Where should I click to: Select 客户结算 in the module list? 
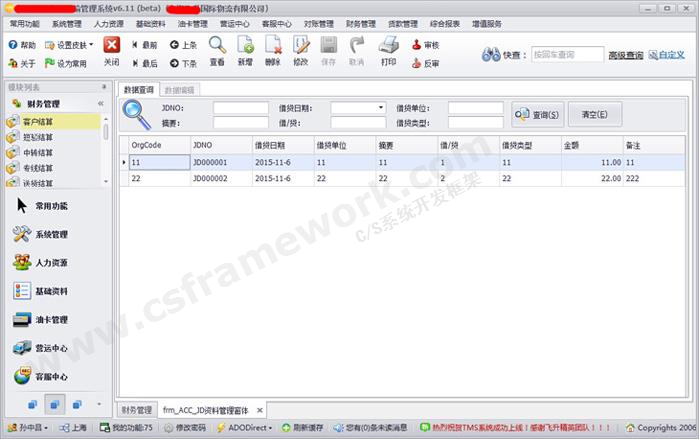coord(38,122)
